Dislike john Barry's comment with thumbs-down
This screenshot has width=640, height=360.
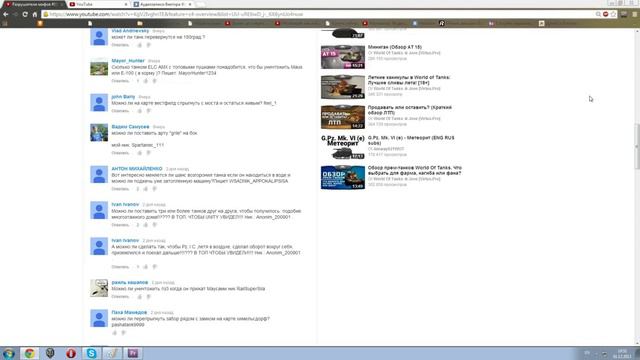pyautogui.click(x=149, y=111)
